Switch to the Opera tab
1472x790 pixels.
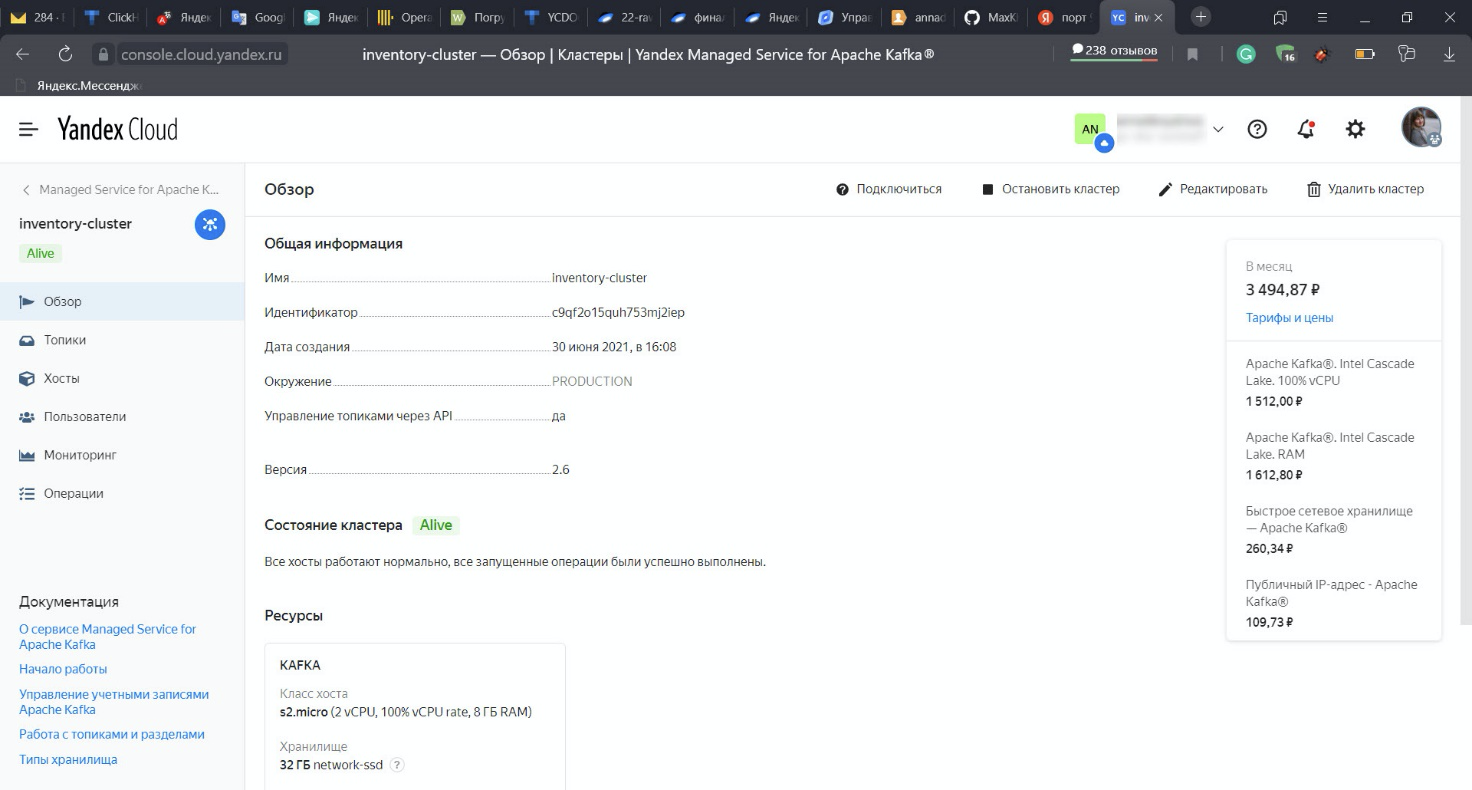(403, 17)
